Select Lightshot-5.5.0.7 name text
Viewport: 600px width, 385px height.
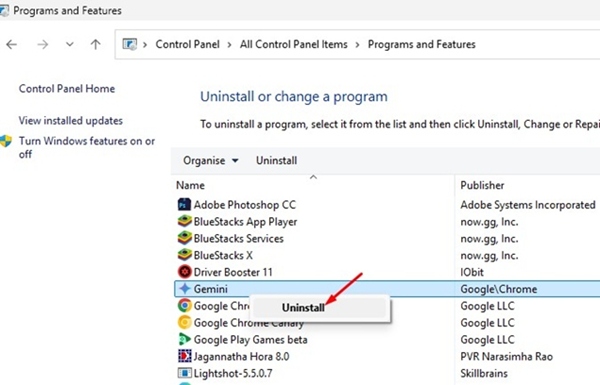click(x=233, y=373)
